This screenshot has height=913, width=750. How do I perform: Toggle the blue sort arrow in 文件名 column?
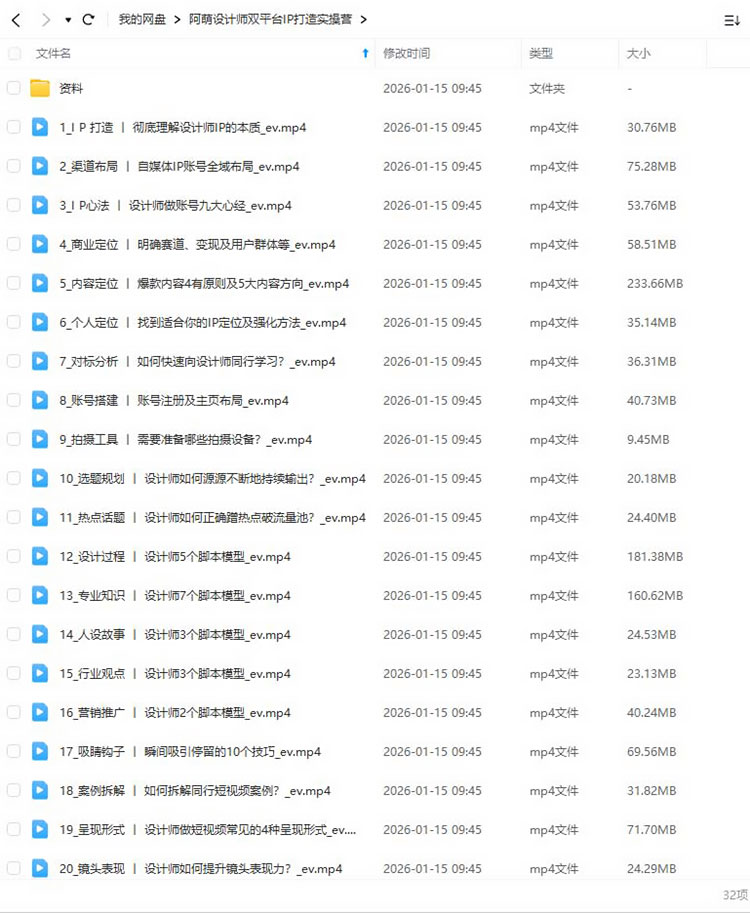[x=365, y=54]
